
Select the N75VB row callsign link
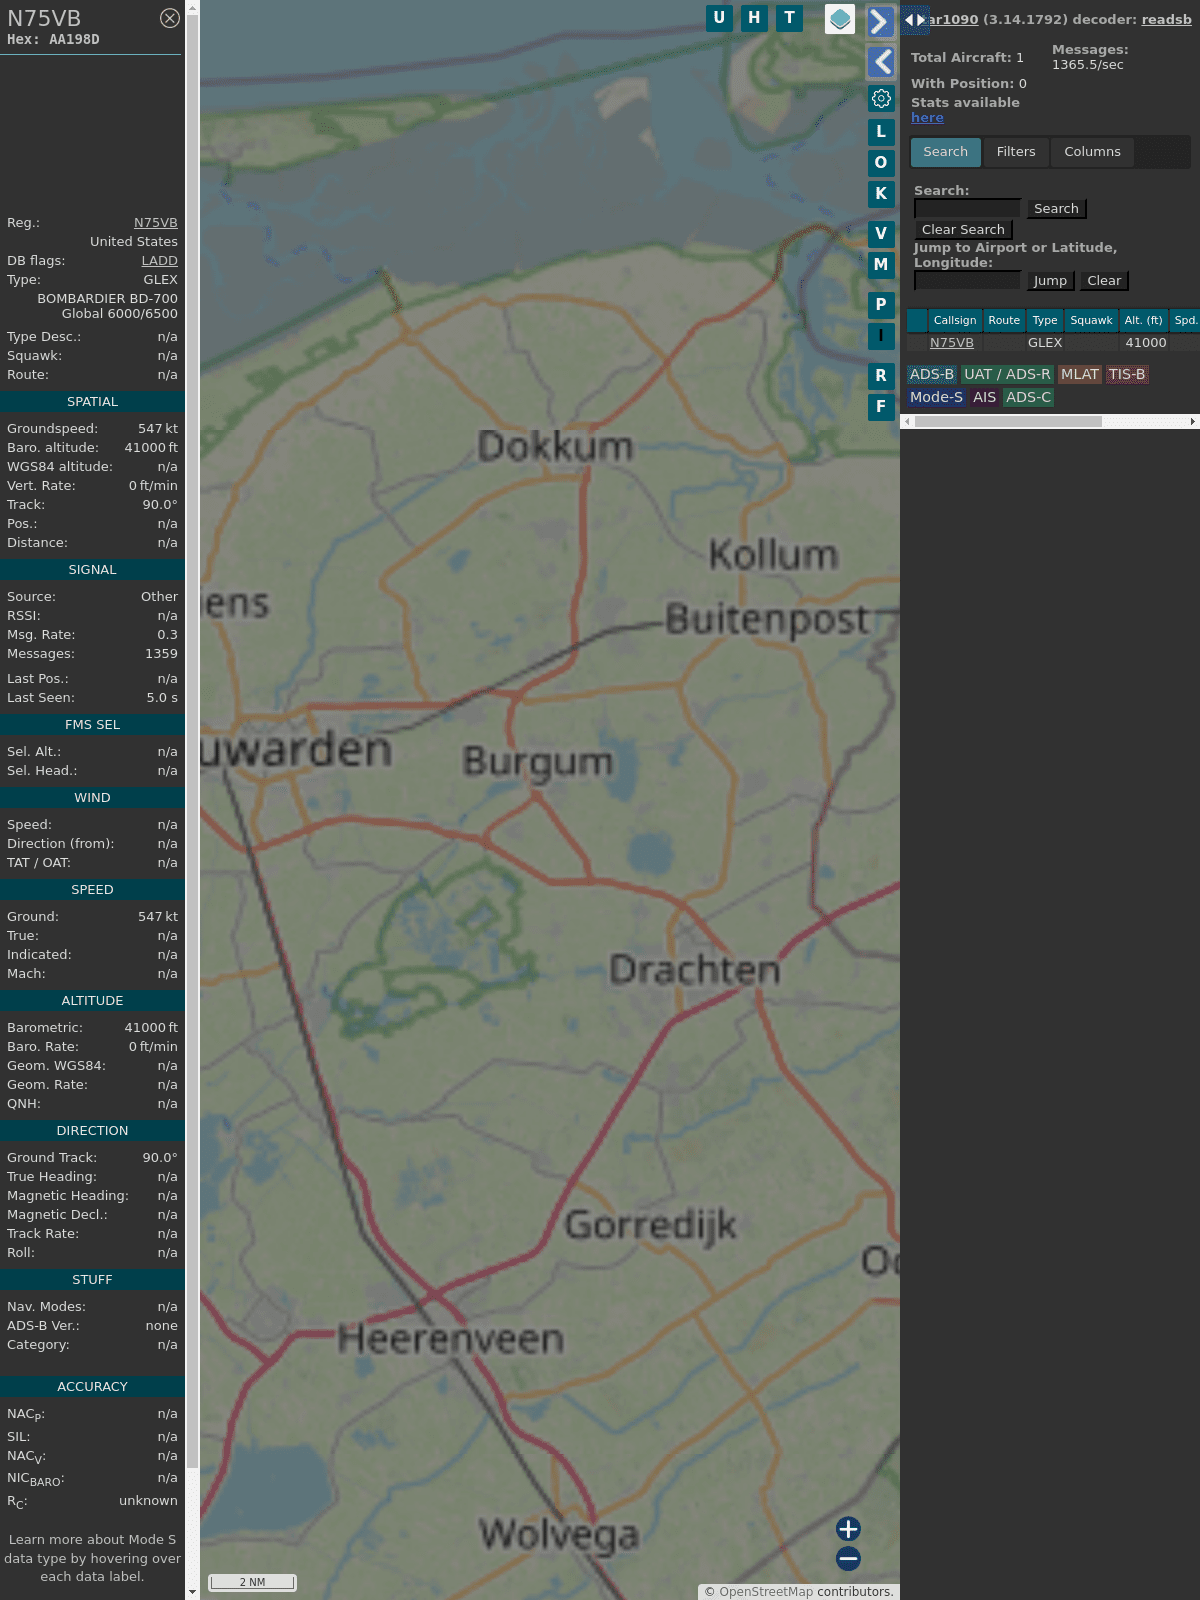coord(952,343)
